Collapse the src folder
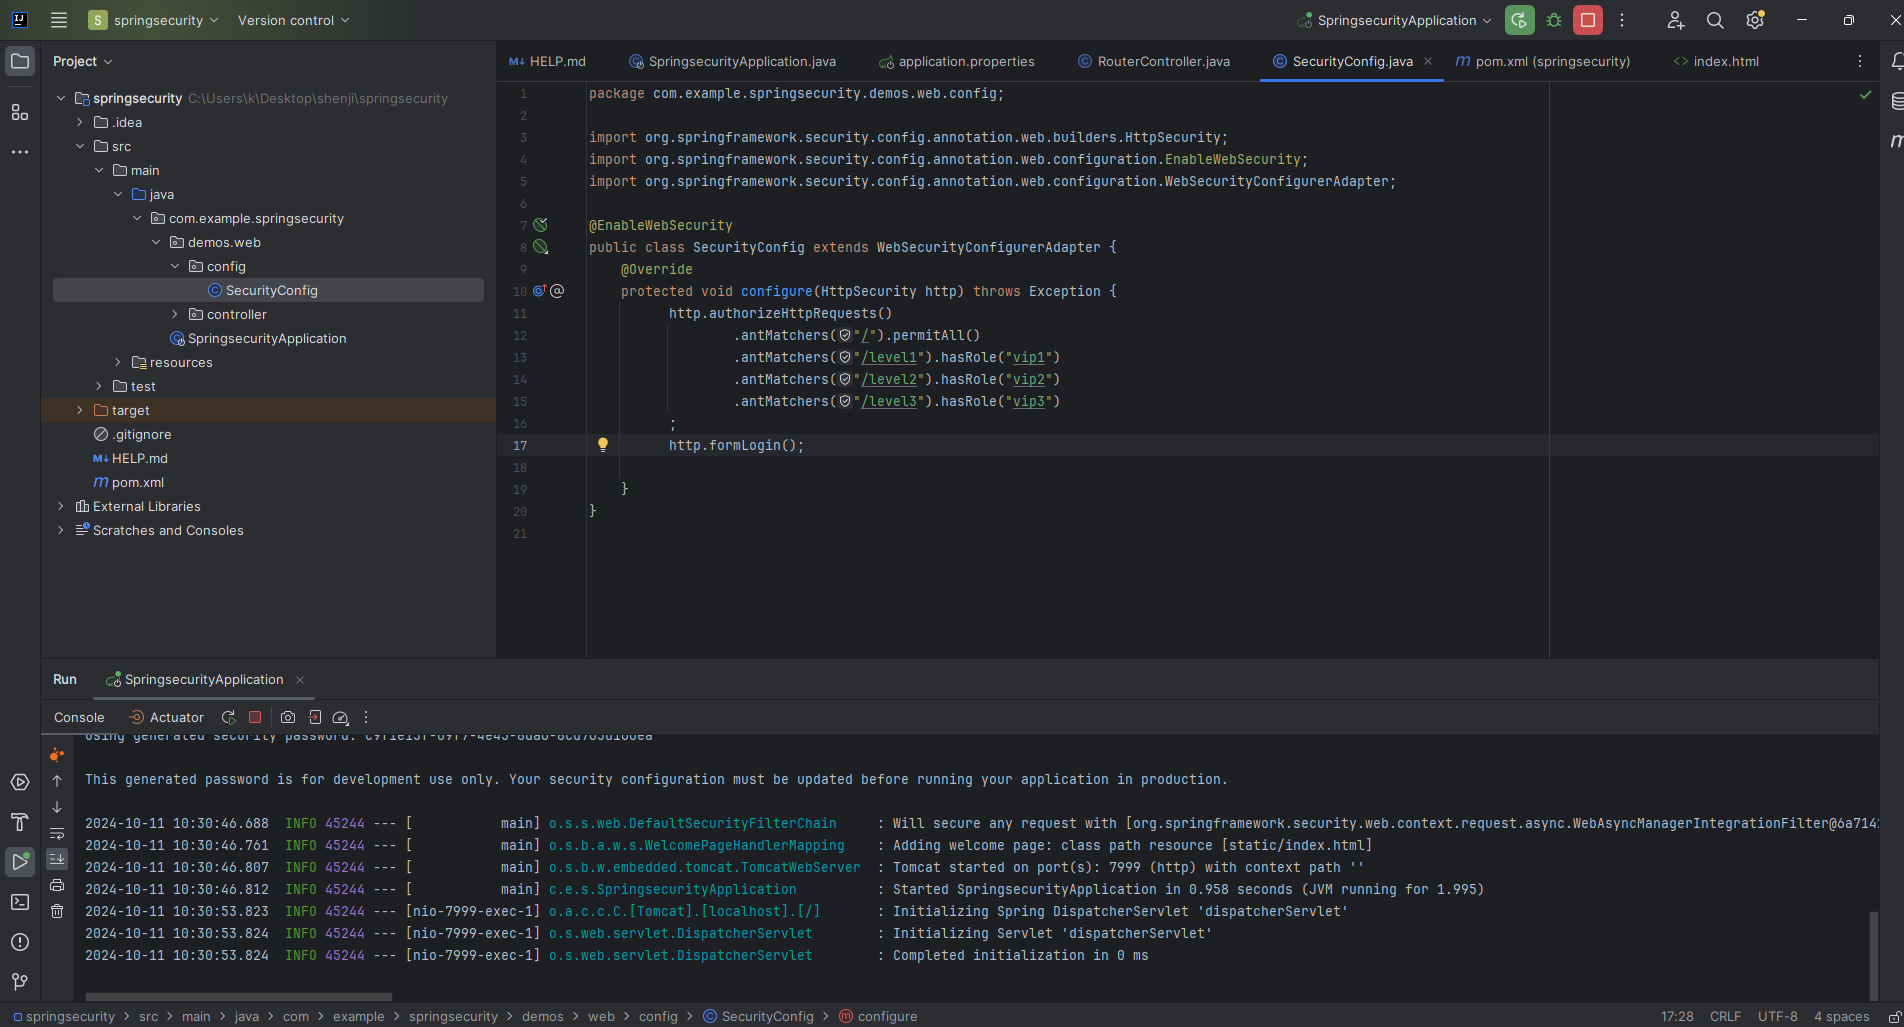1904x1027 pixels. pyautogui.click(x=80, y=146)
